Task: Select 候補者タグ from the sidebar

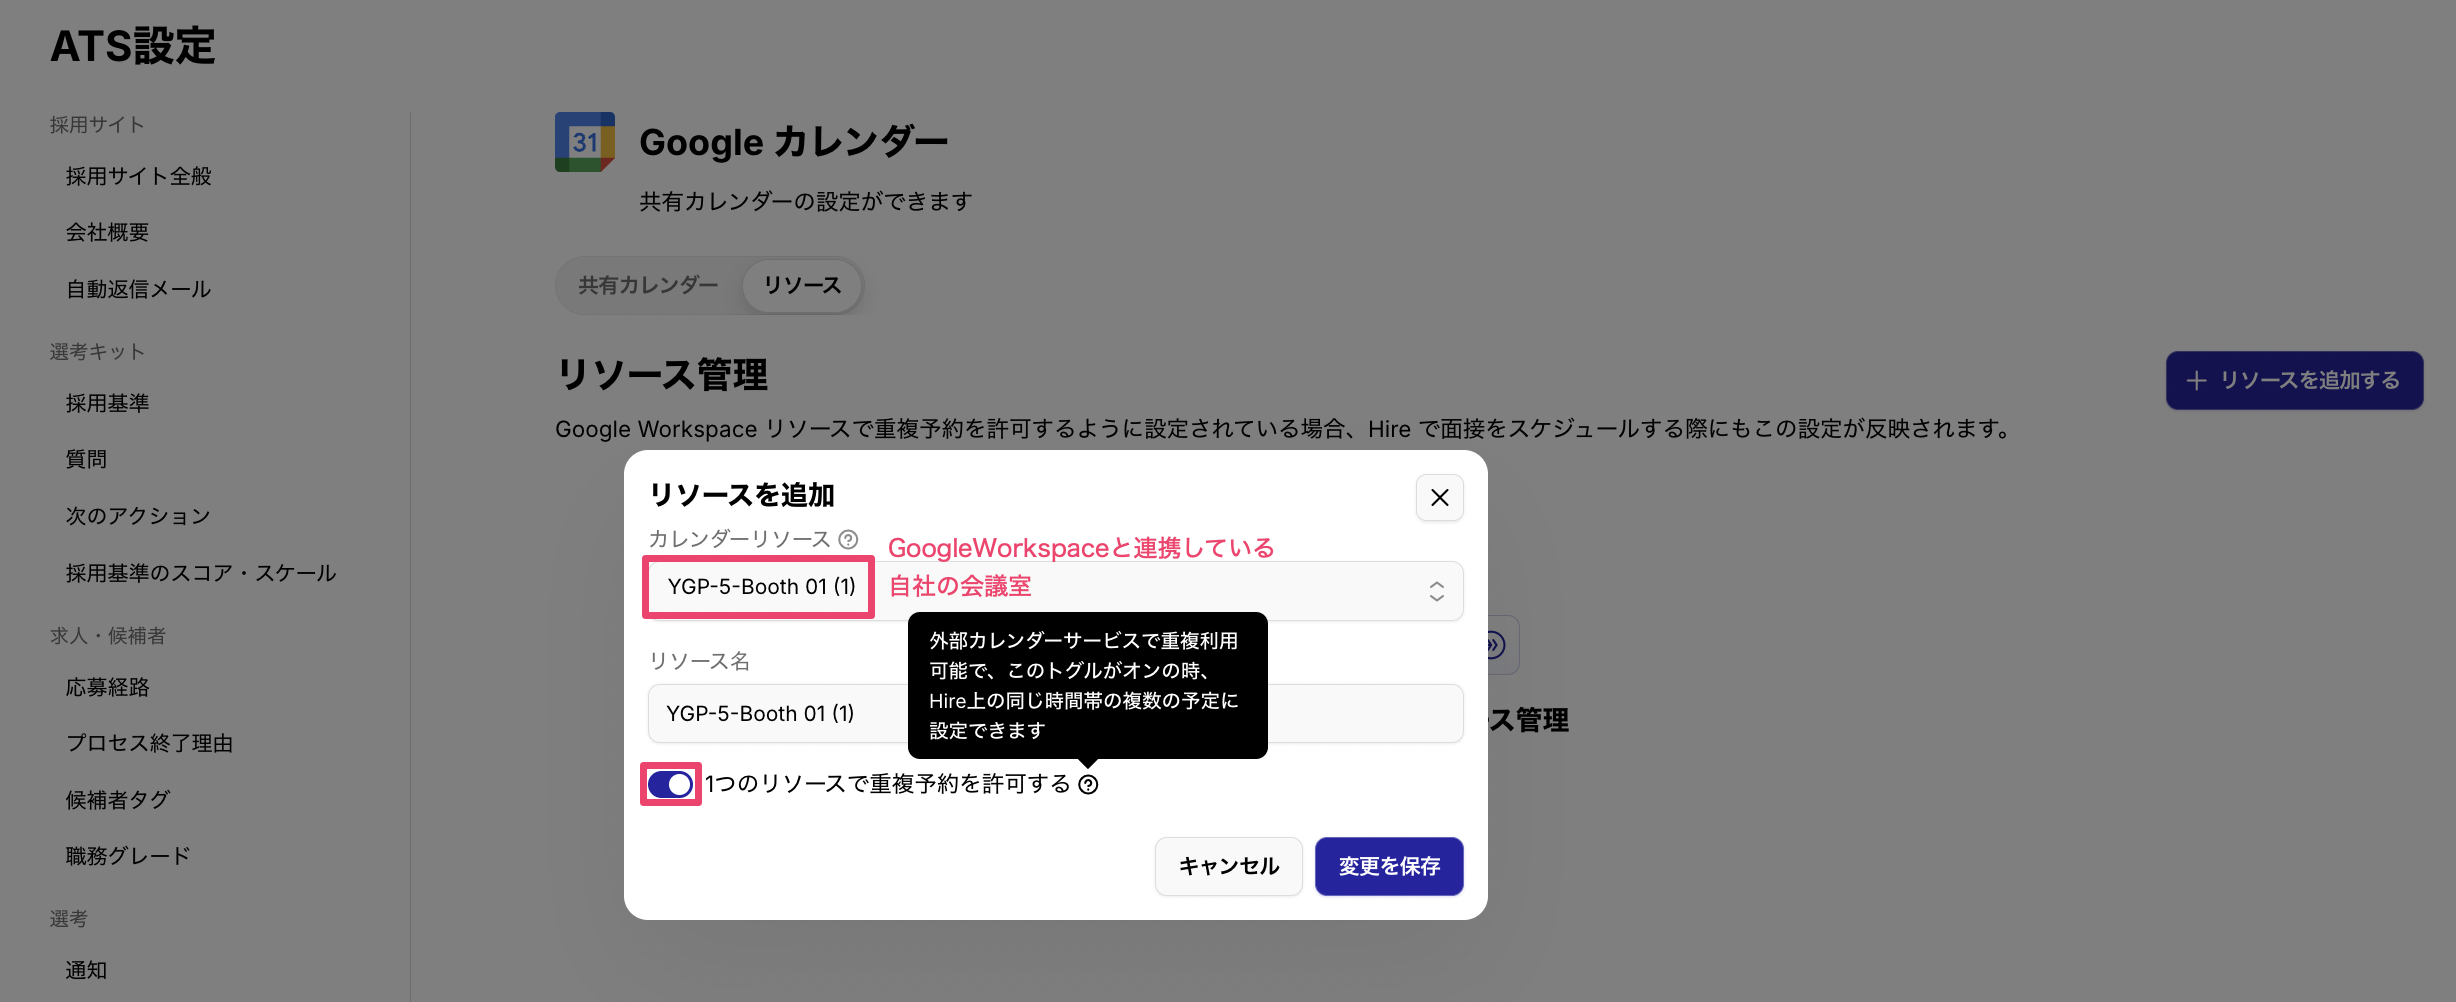Action: click(118, 800)
